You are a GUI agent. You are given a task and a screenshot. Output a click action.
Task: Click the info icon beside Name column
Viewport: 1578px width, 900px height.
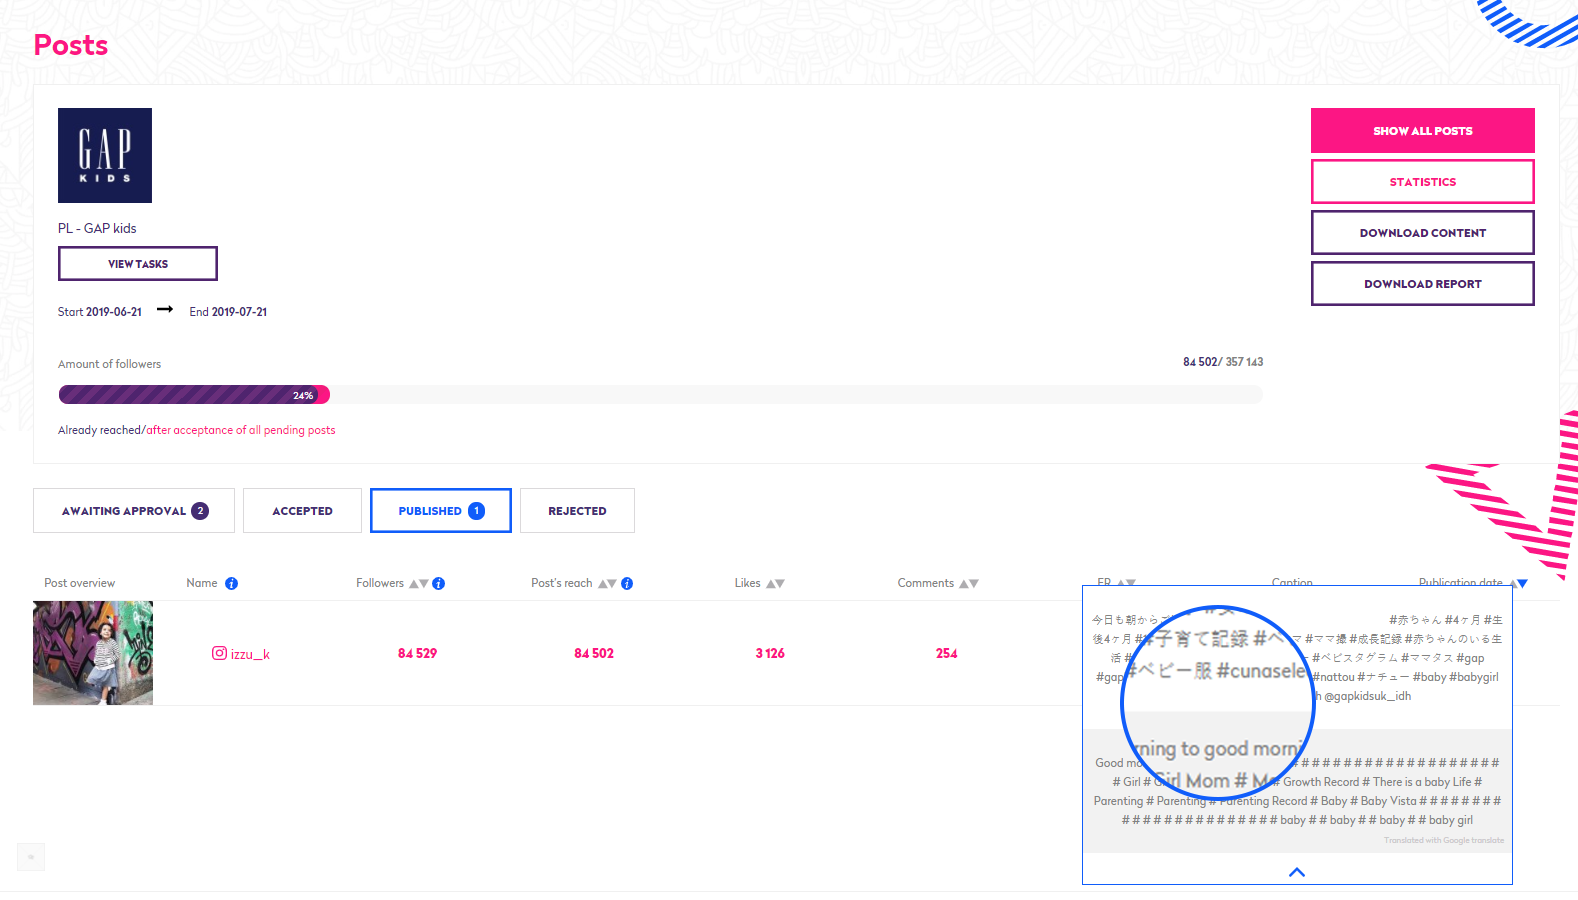click(231, 584)
